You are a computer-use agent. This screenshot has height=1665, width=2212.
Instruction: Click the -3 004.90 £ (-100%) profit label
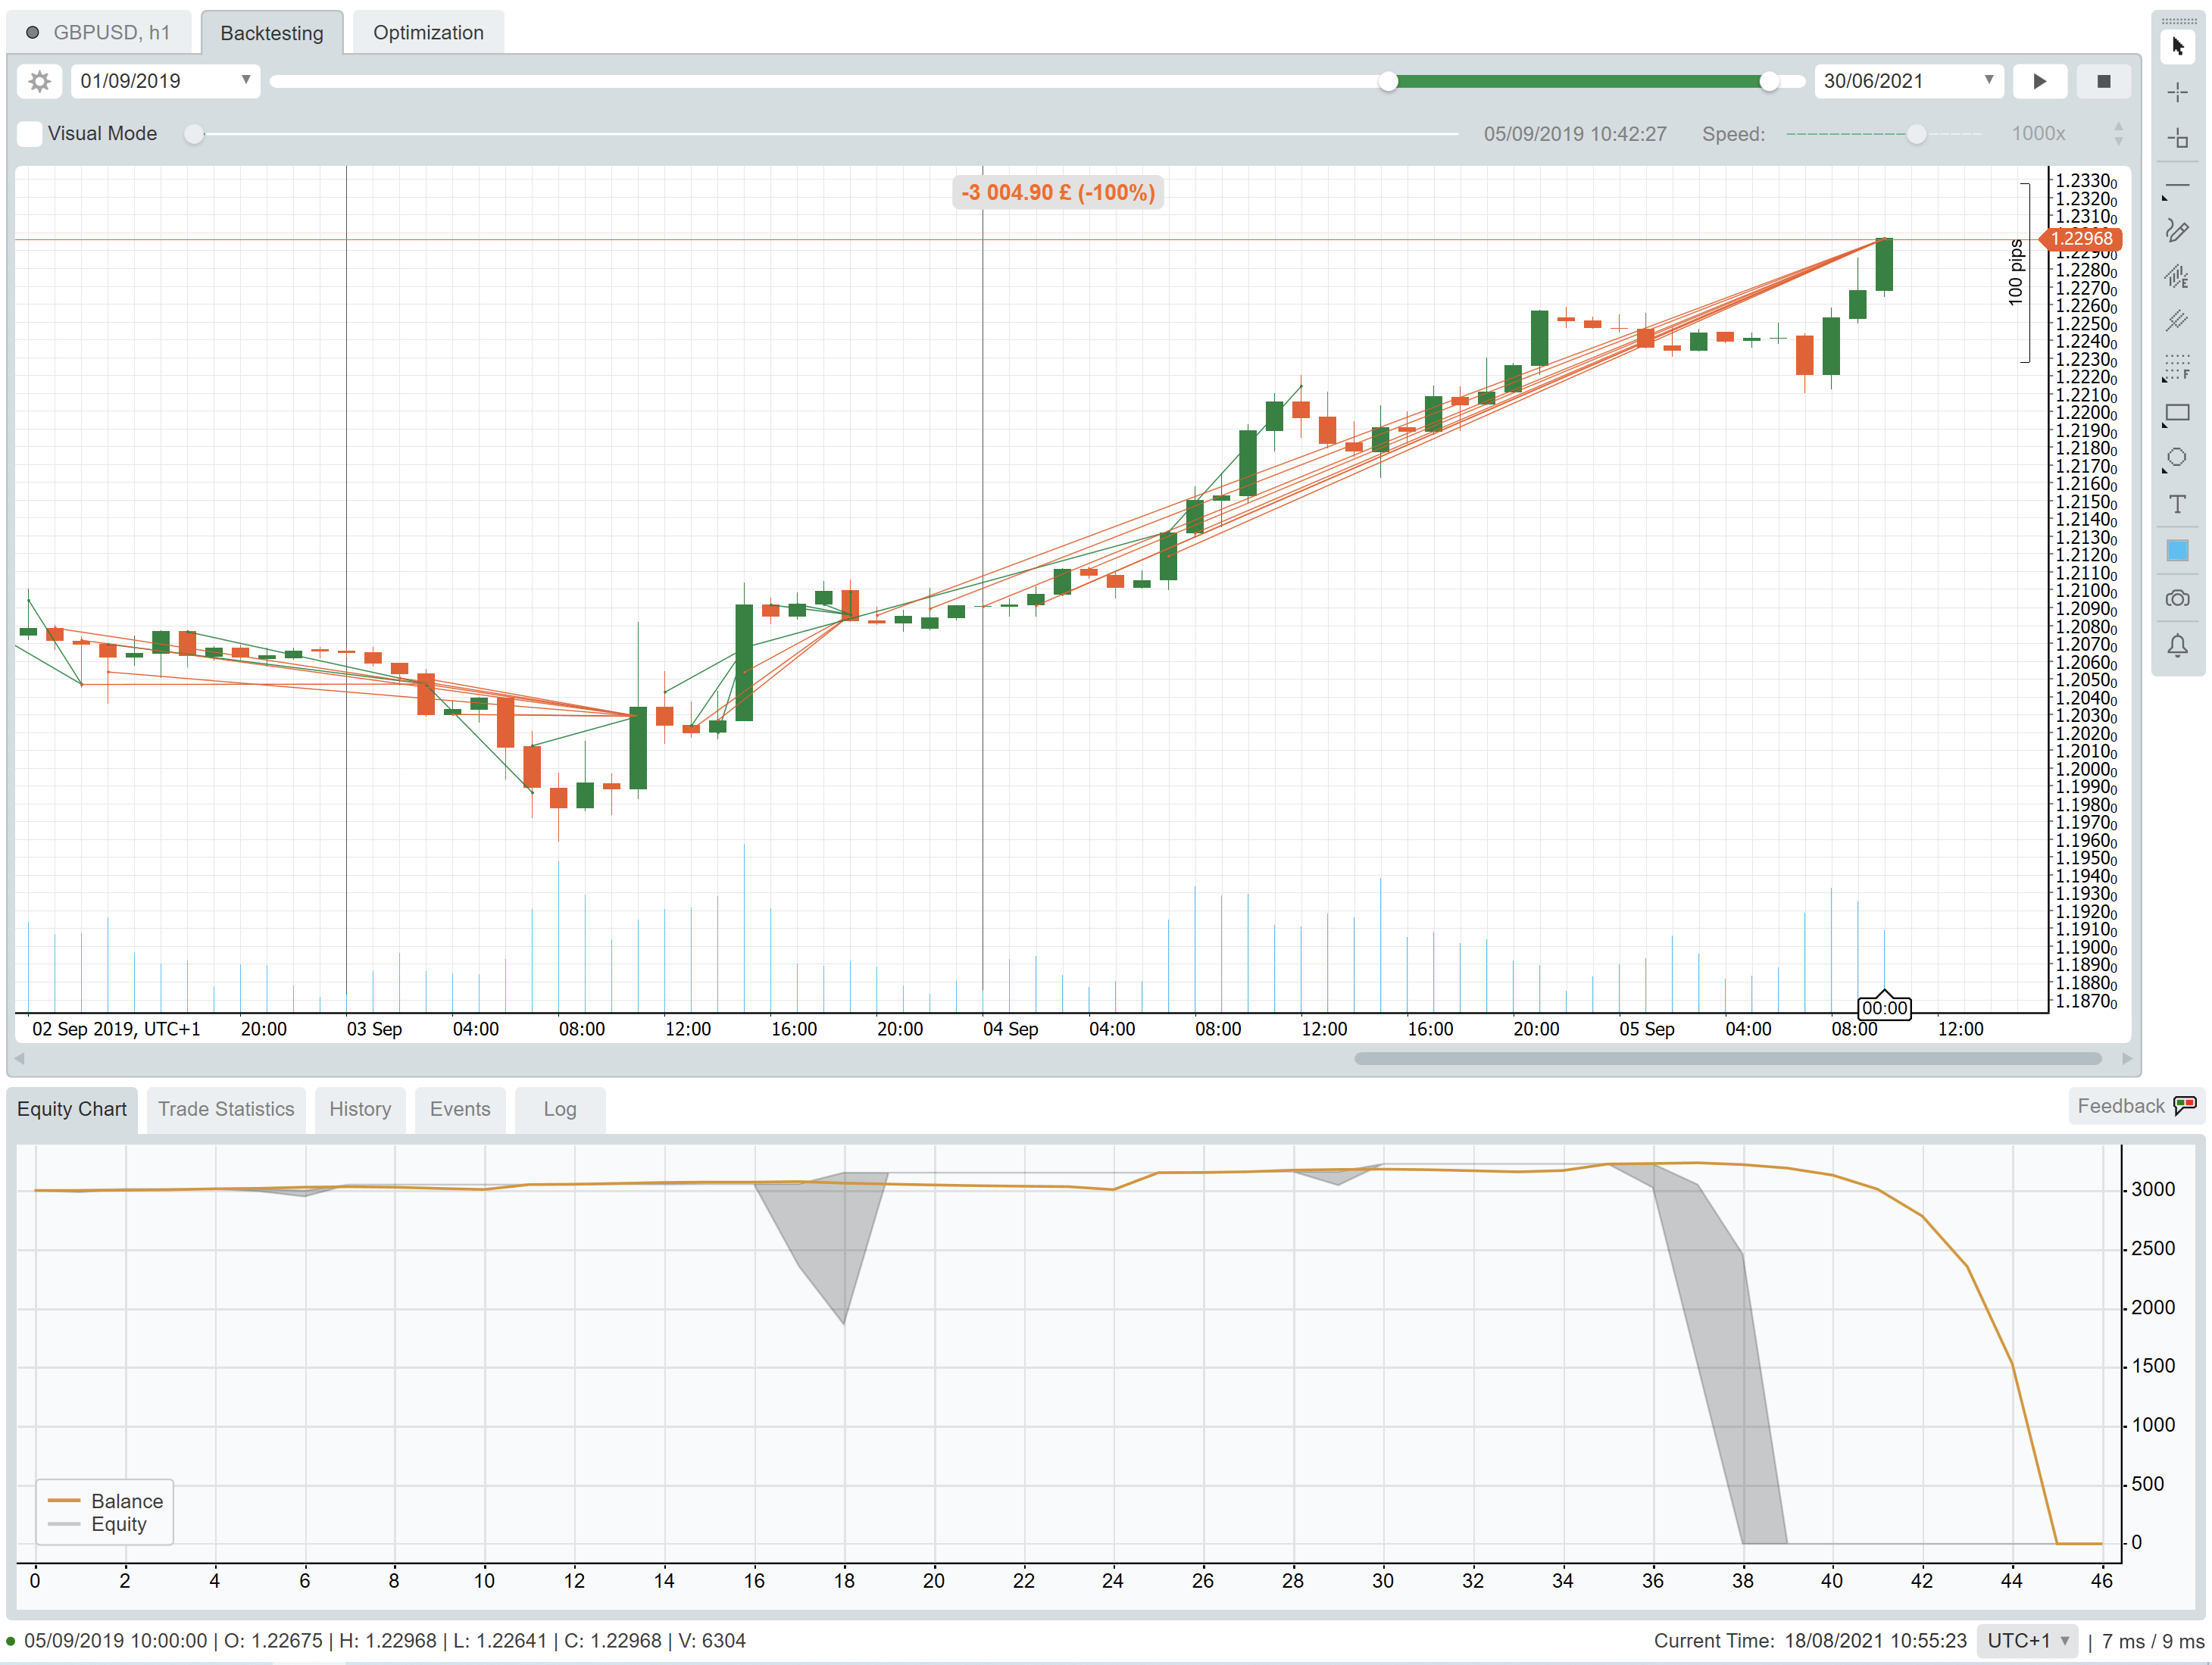pyautogui.click(x=1058, y=192)
